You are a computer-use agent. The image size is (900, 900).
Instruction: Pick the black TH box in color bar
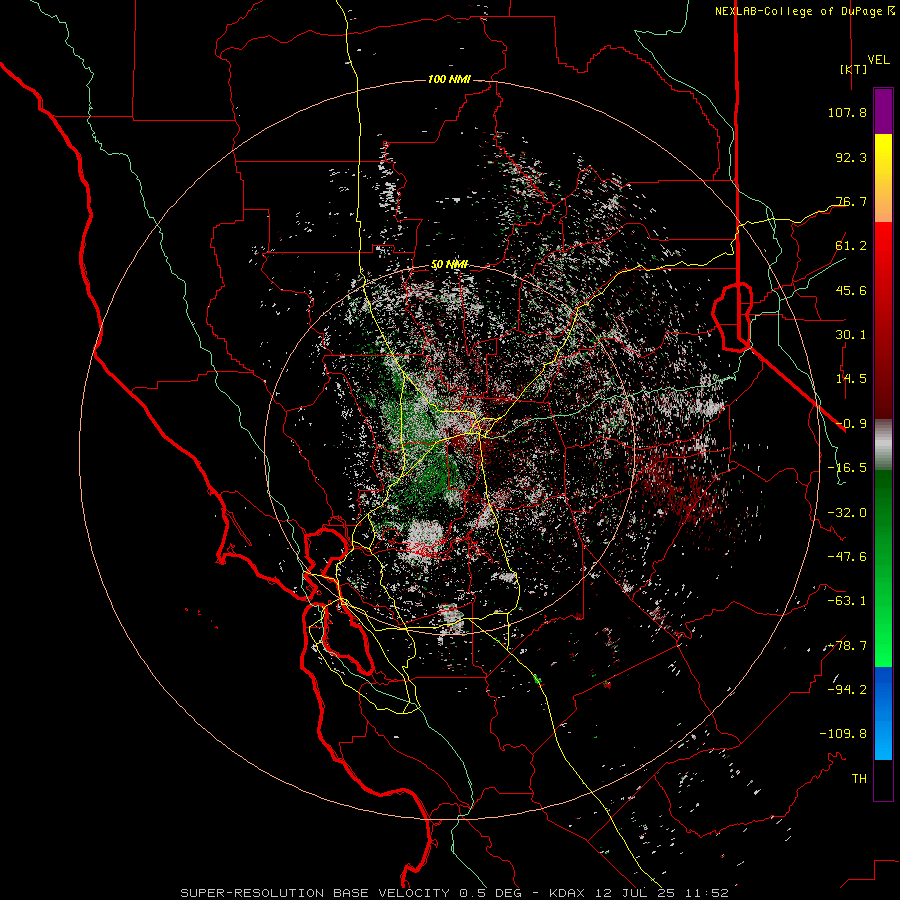click(883, 780)
